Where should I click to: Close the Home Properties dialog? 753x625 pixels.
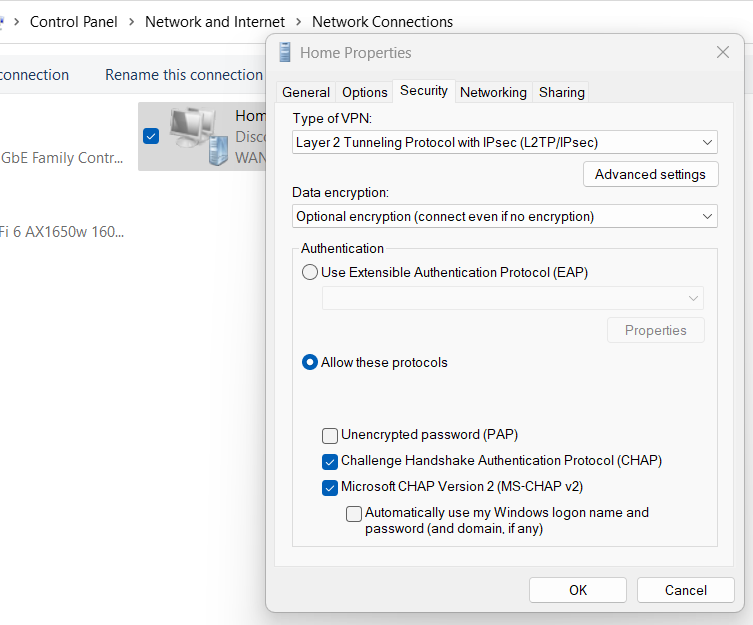(723, 53)
